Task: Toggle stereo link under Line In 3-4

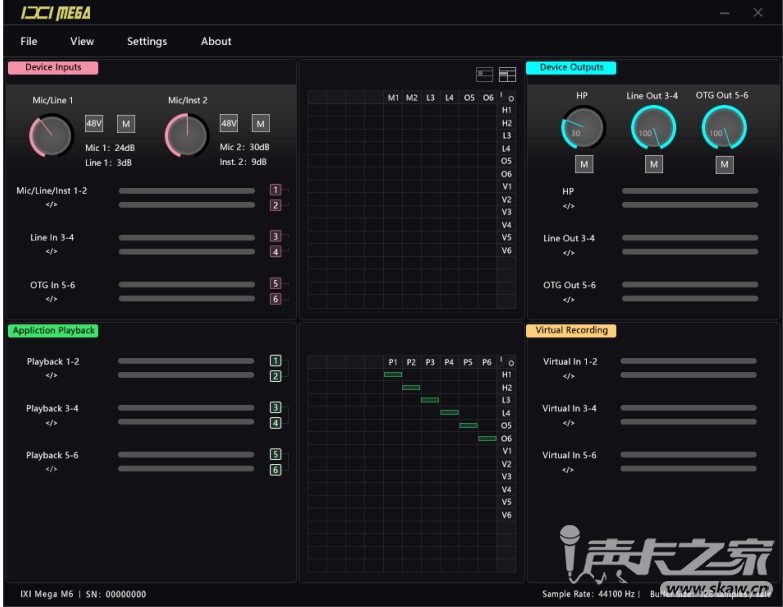Action: 51,251
